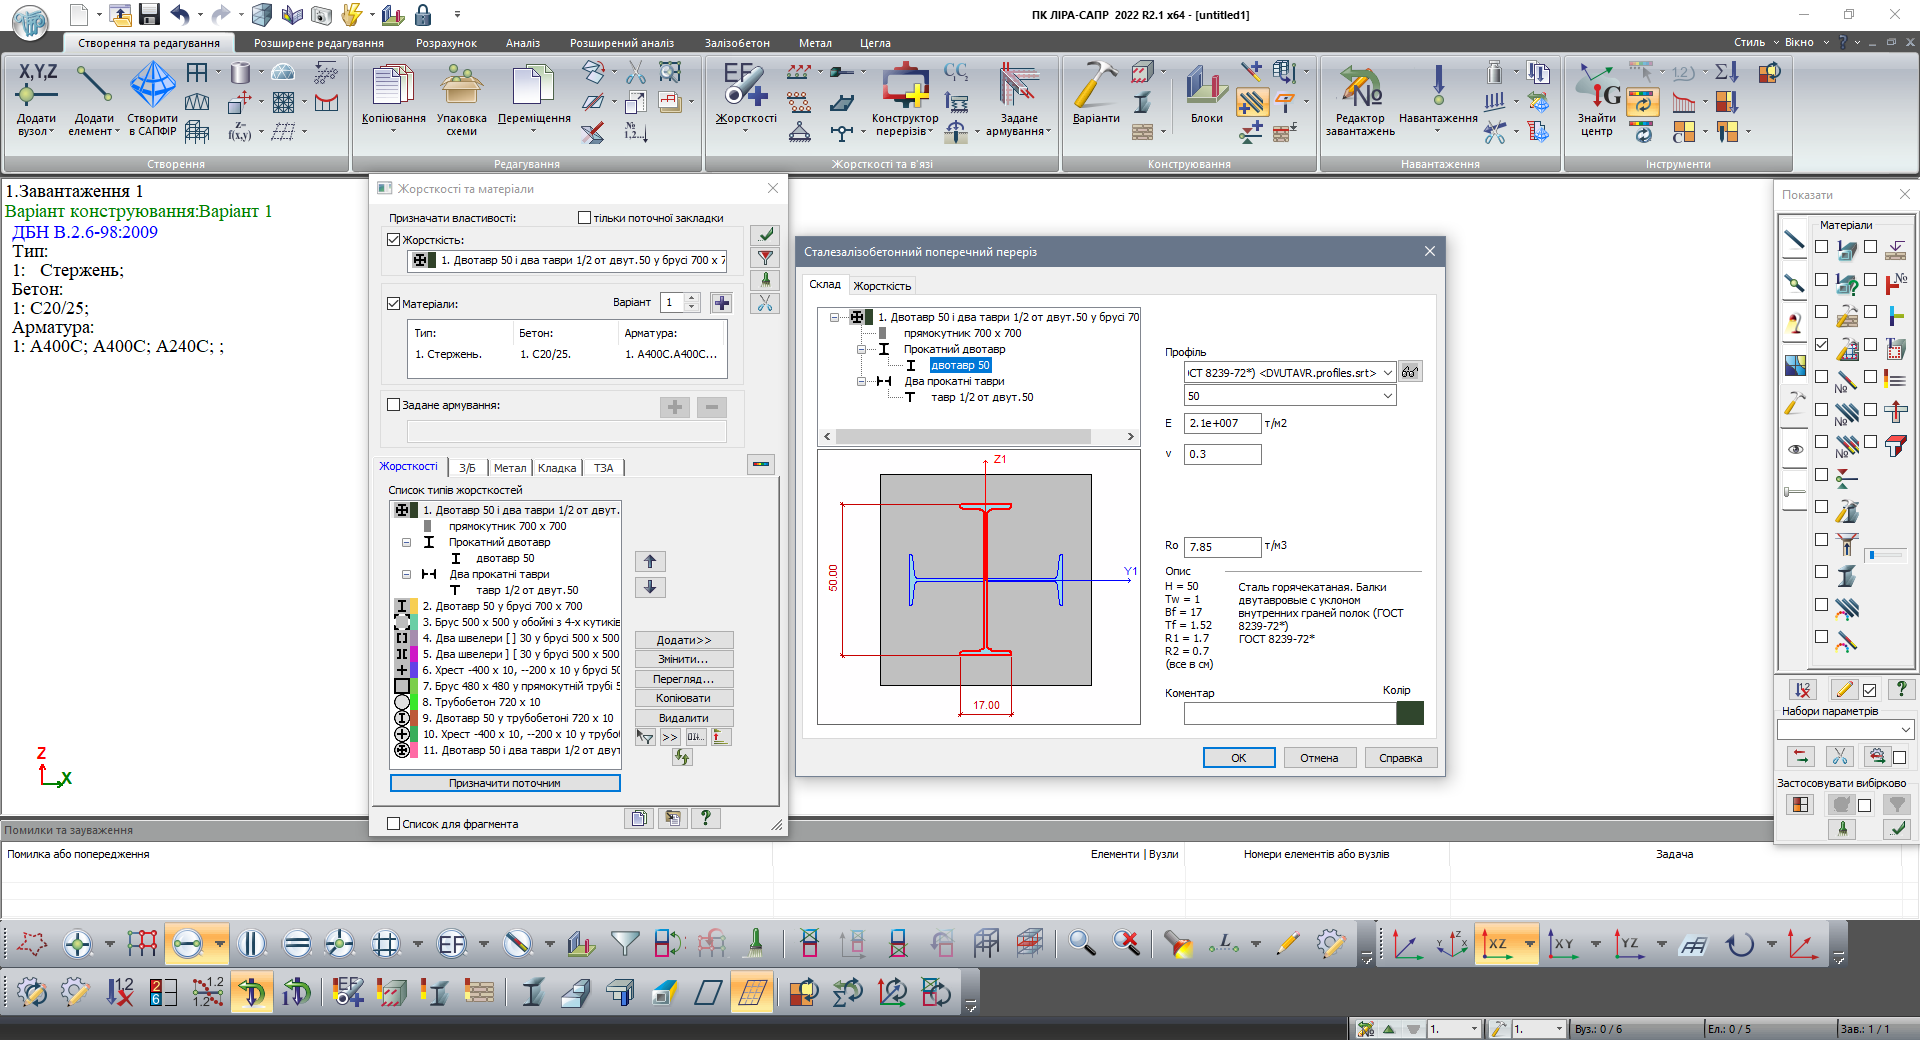The height and width of the screenshot is (1040, 1920).
Task: Click the profile database browse icon
Action: pyautogui.click(x=1410, y=372)
